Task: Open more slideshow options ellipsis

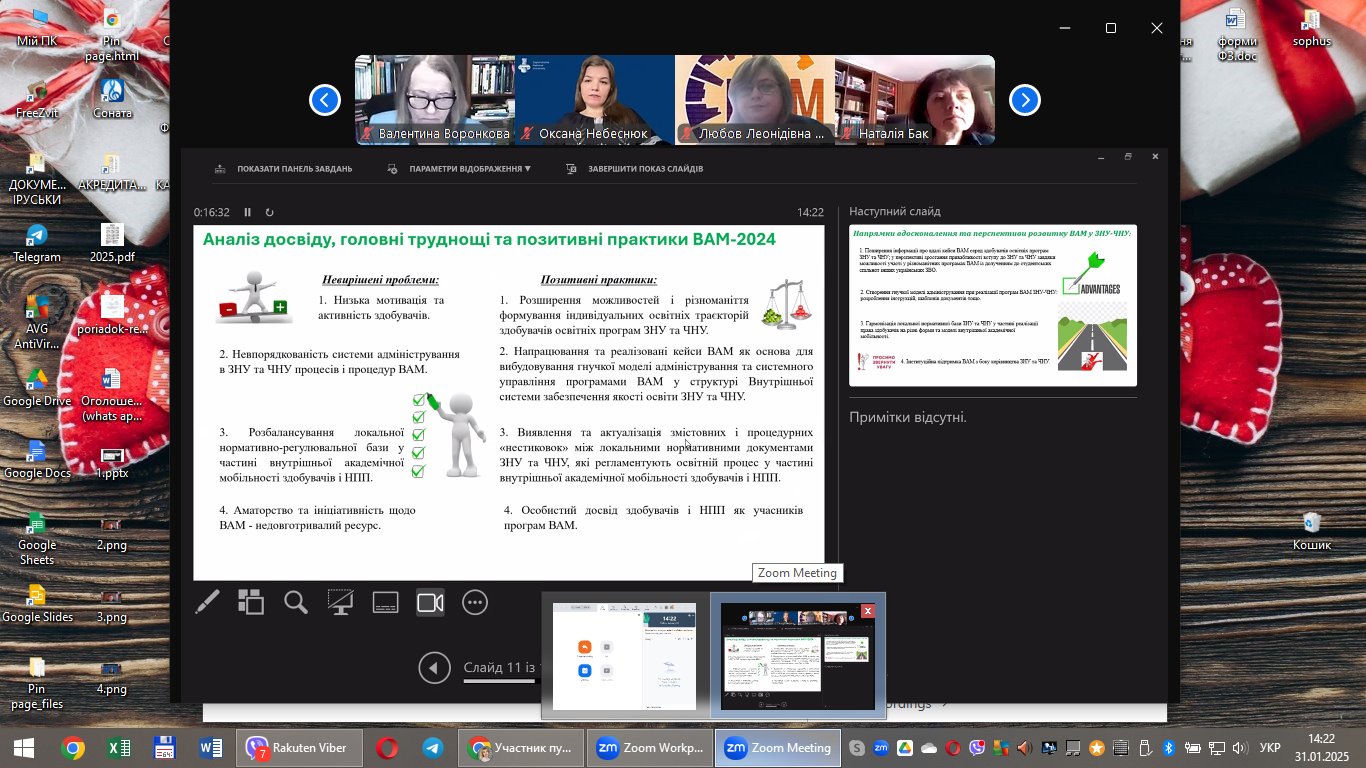Action: pyautogui.click(x=475, y=602)
